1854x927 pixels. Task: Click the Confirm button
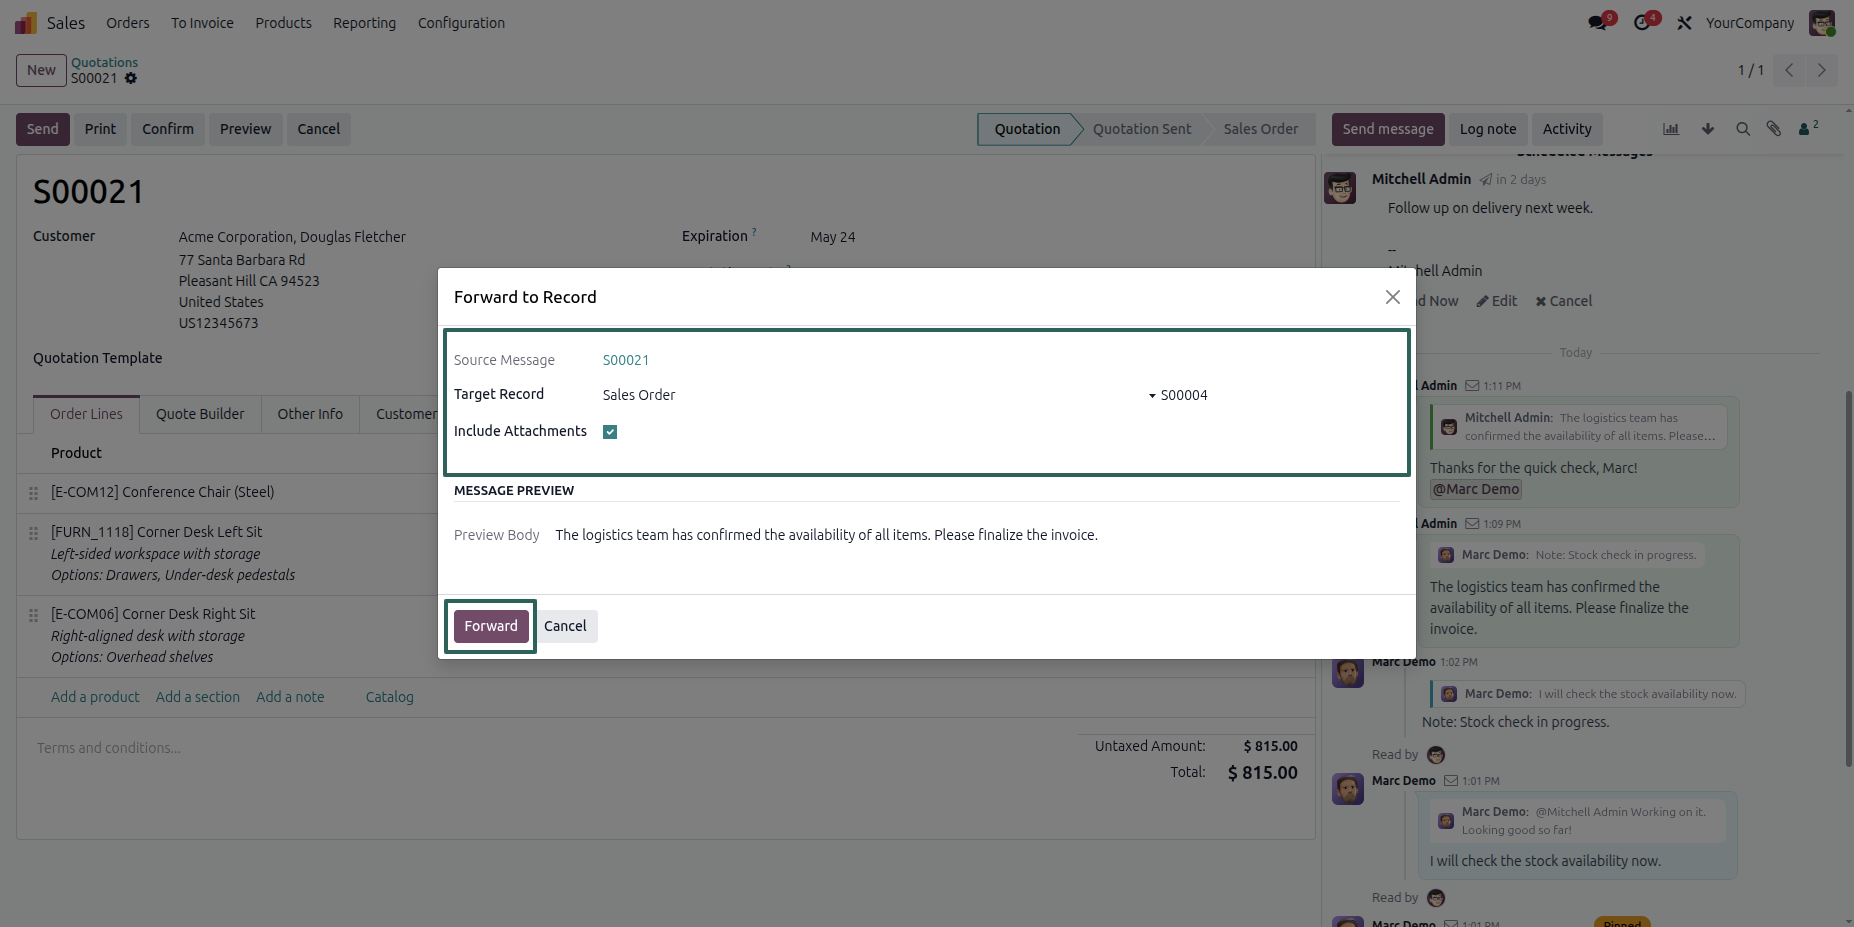pos(168,129)
